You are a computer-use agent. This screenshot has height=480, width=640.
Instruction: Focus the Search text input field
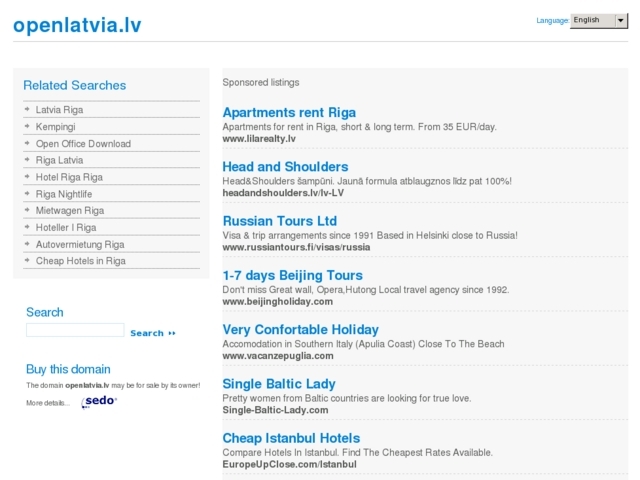point(75,330)
